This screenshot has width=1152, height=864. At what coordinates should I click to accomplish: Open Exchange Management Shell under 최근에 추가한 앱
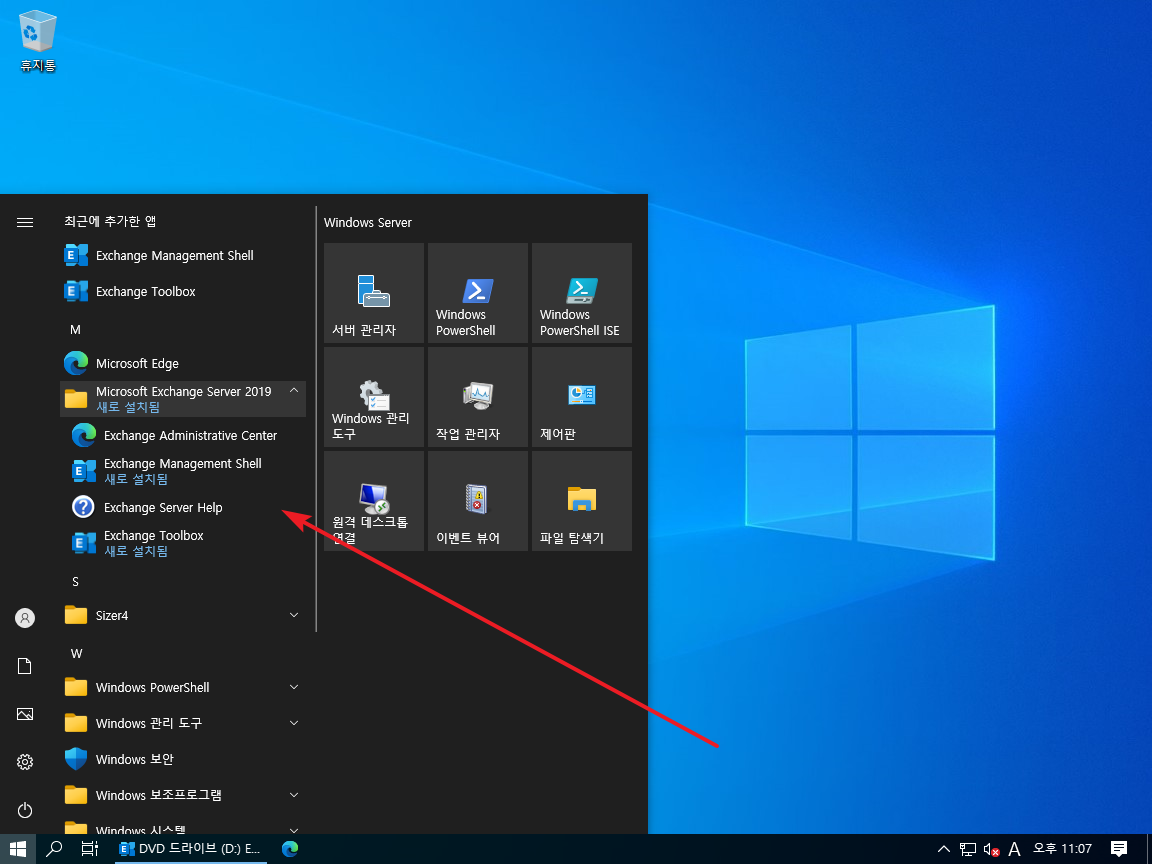[183, 256]
